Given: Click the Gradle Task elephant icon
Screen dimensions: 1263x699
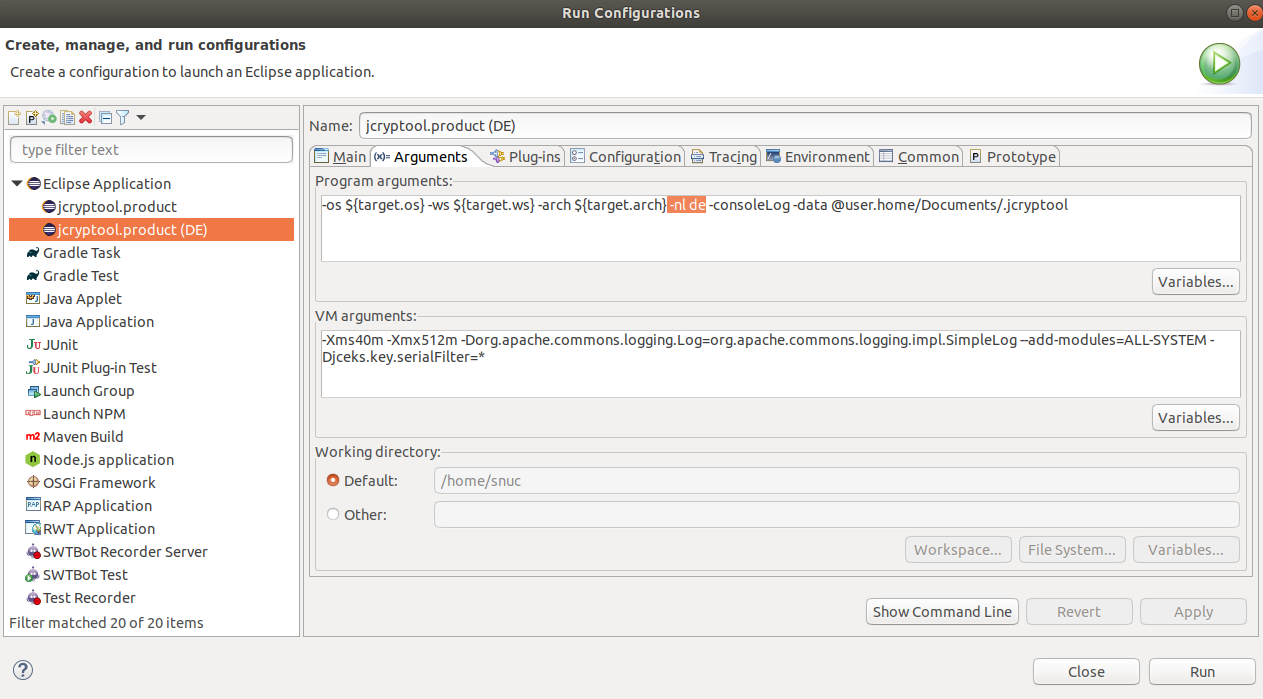Looking at the screenshot, I should pyautogui.click(x=33, y=253).
